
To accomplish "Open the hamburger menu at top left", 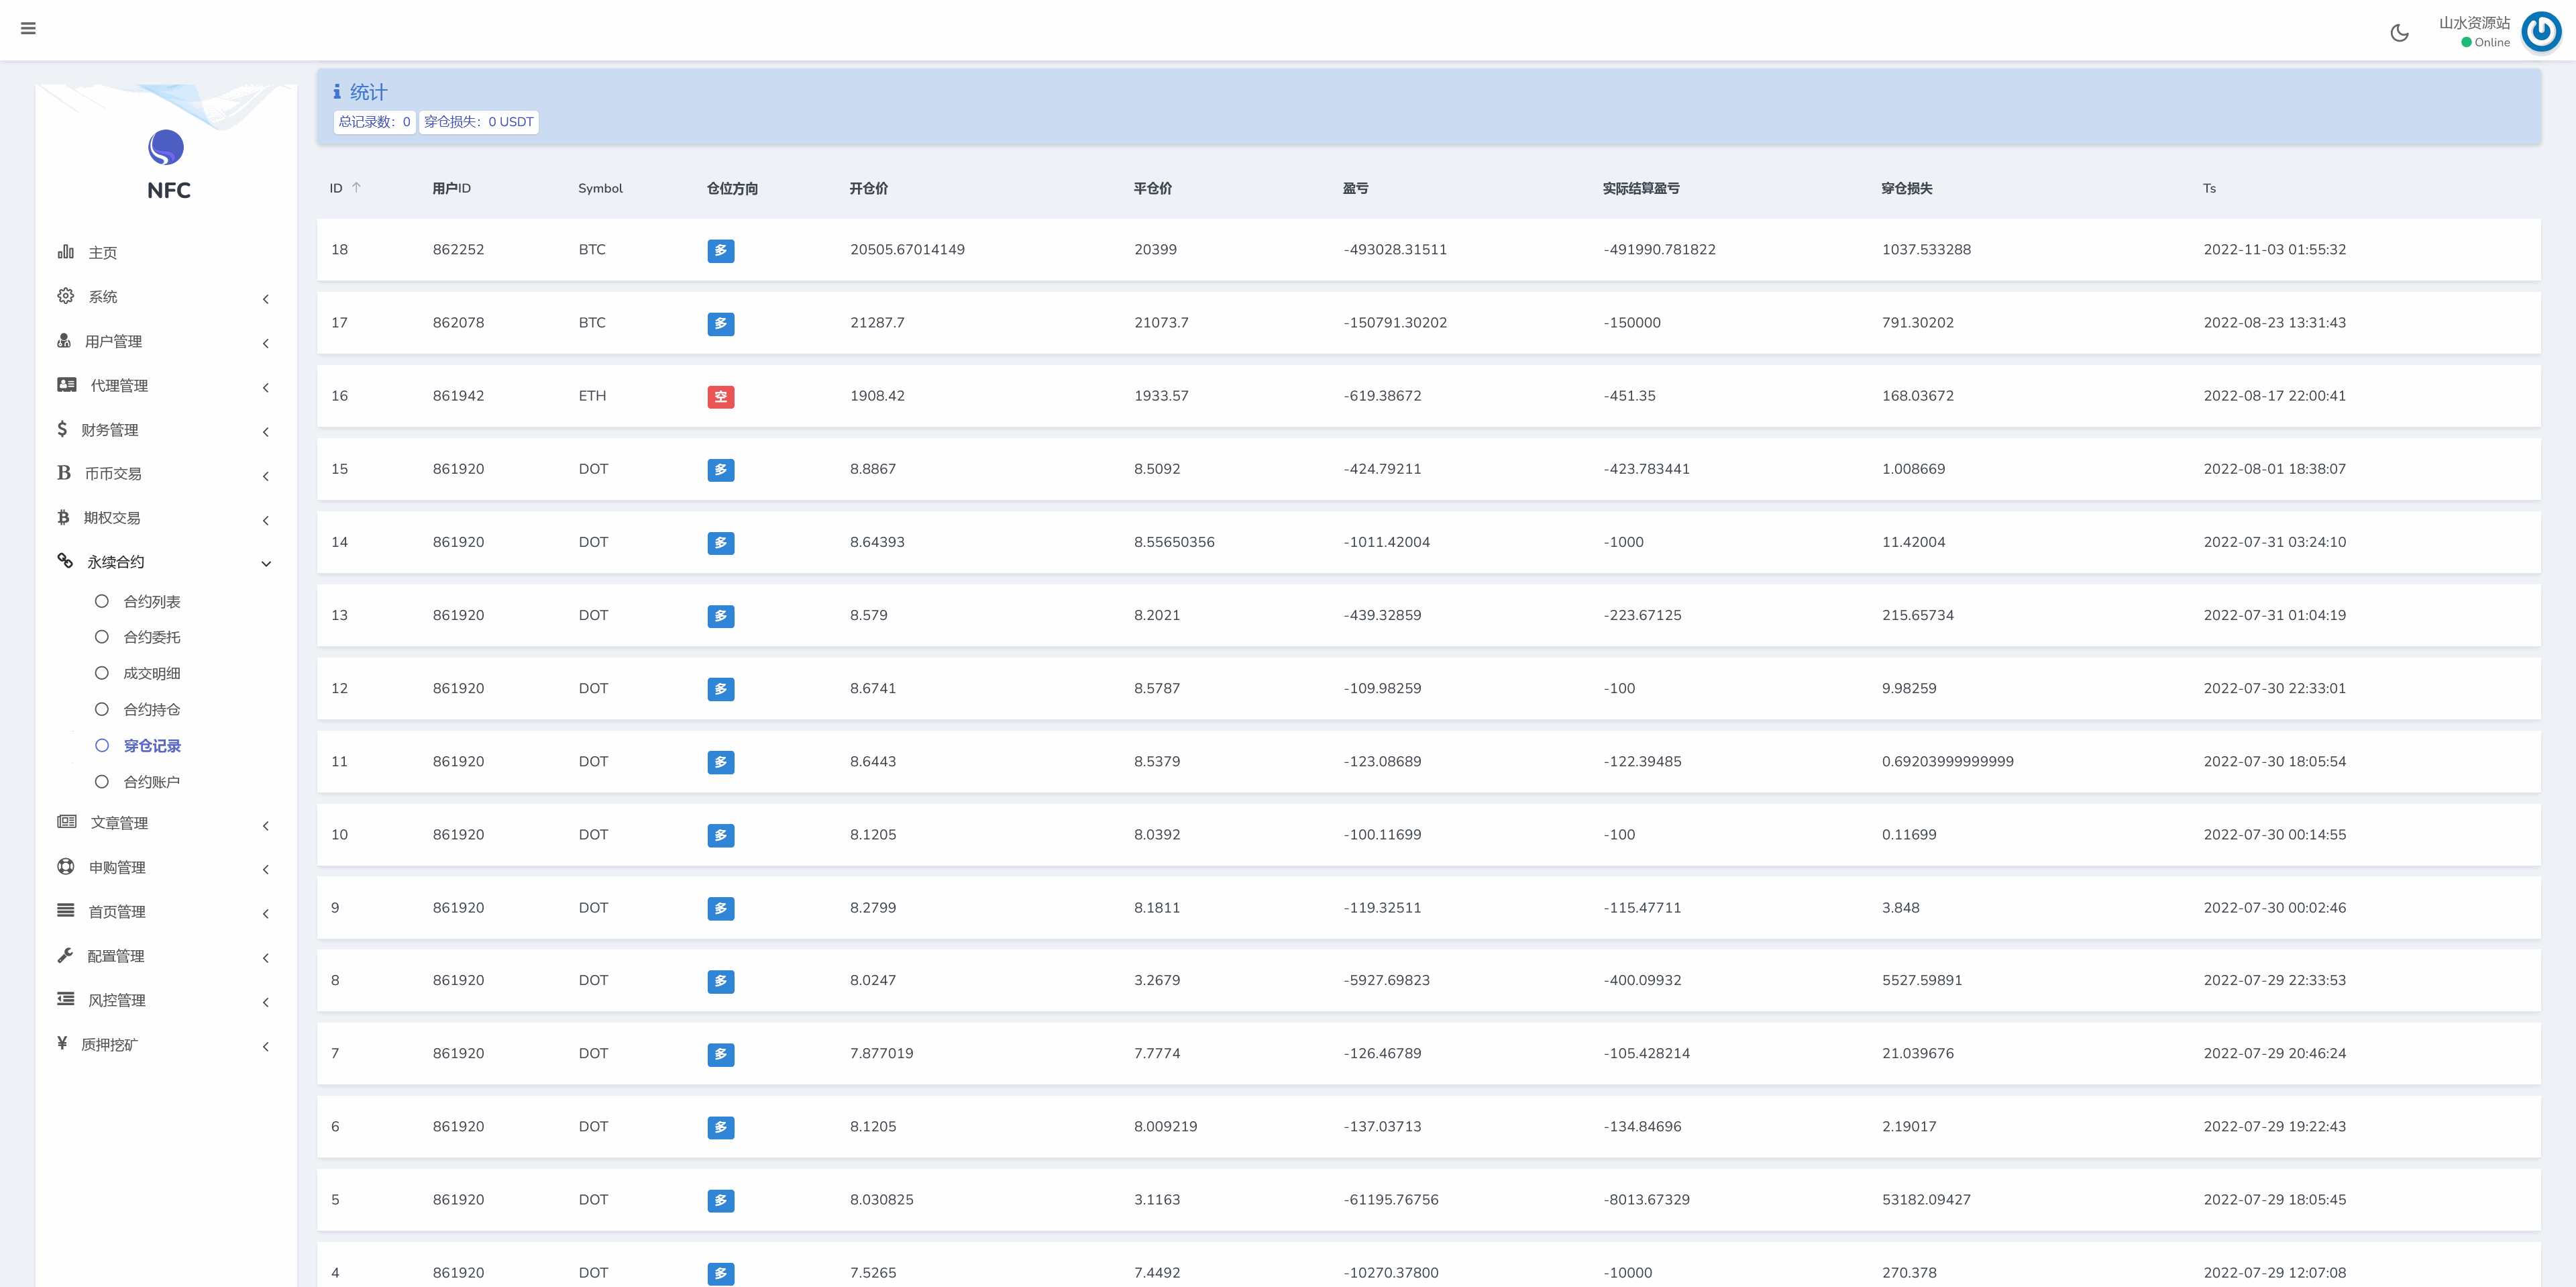I will click(x=28, y=28).
